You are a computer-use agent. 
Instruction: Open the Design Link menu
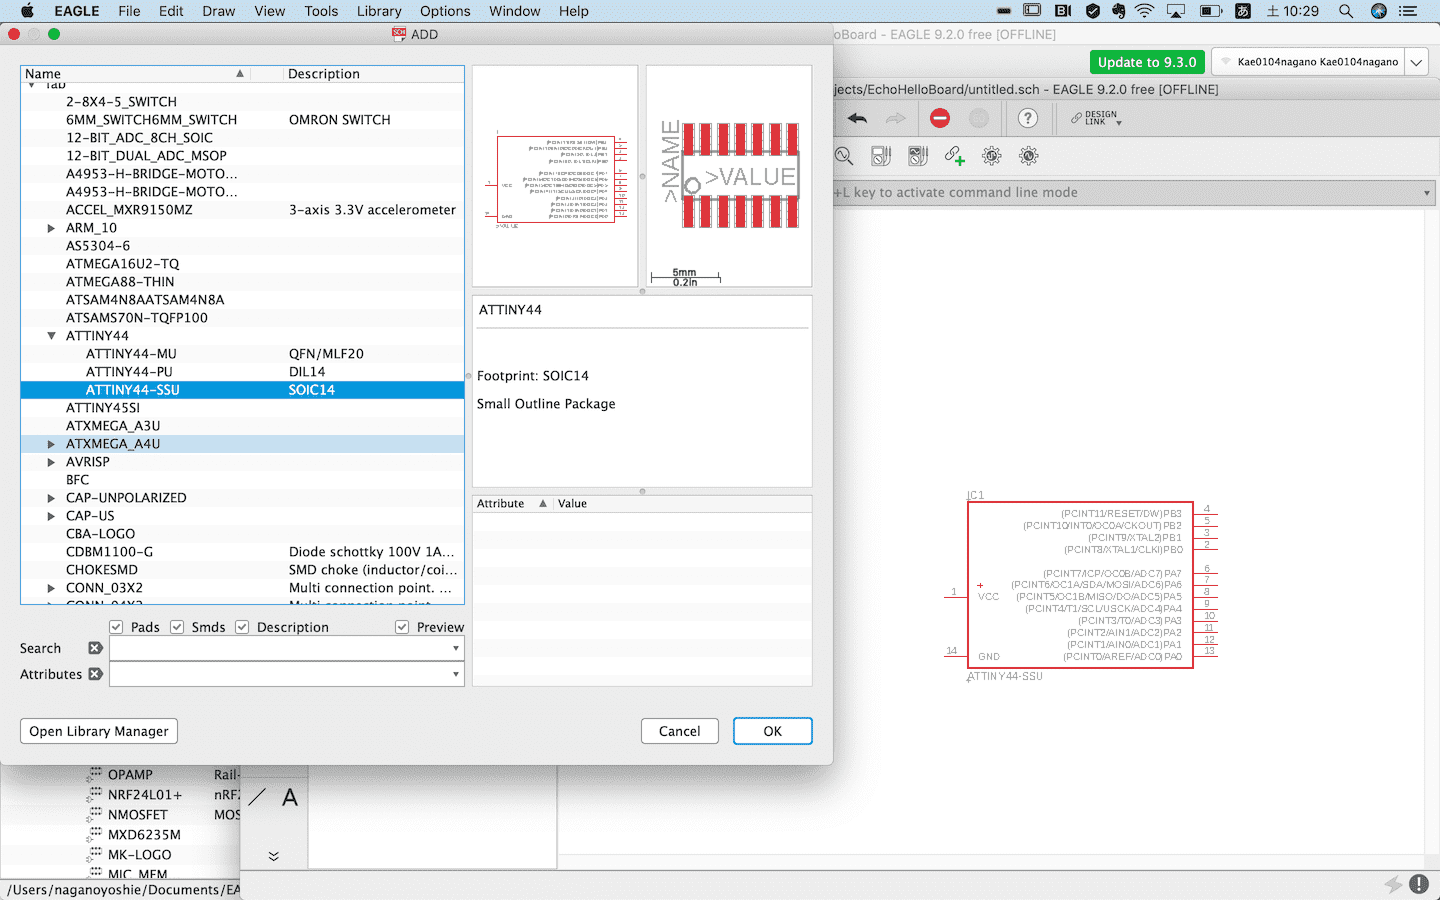coord(1097,118)
